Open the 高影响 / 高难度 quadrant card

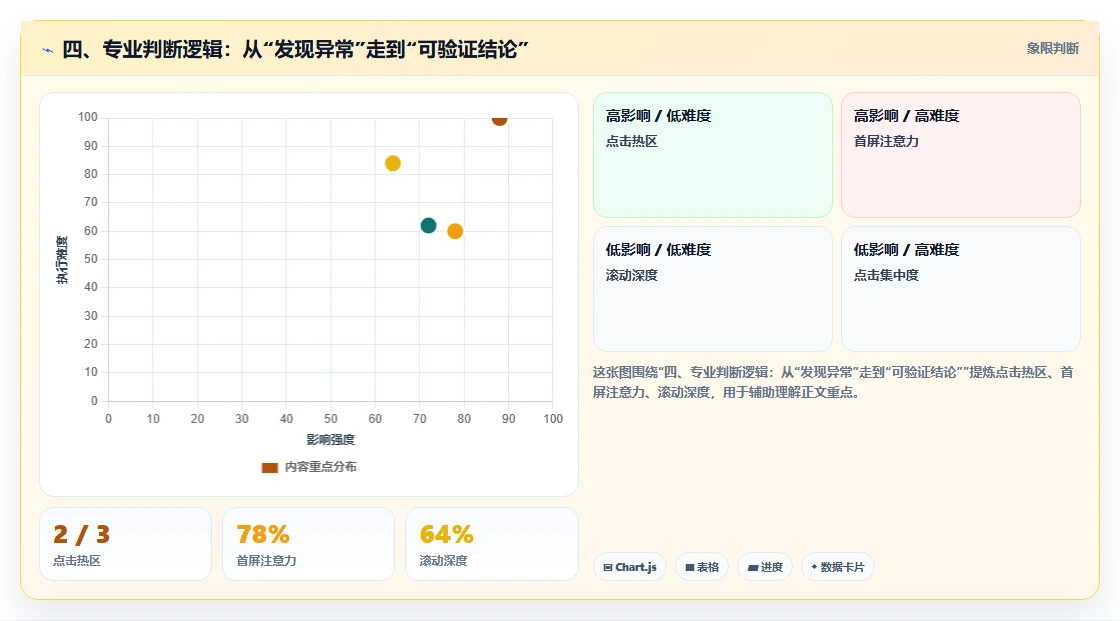[961, 154]
